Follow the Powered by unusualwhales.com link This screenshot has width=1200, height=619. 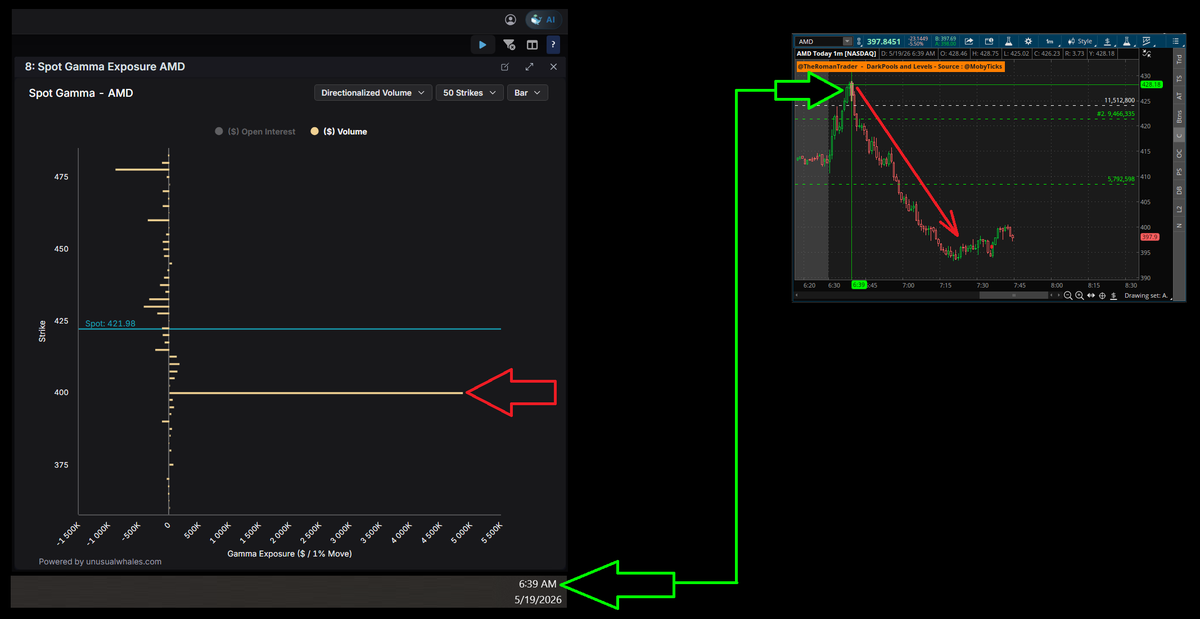tap(100, 561)
